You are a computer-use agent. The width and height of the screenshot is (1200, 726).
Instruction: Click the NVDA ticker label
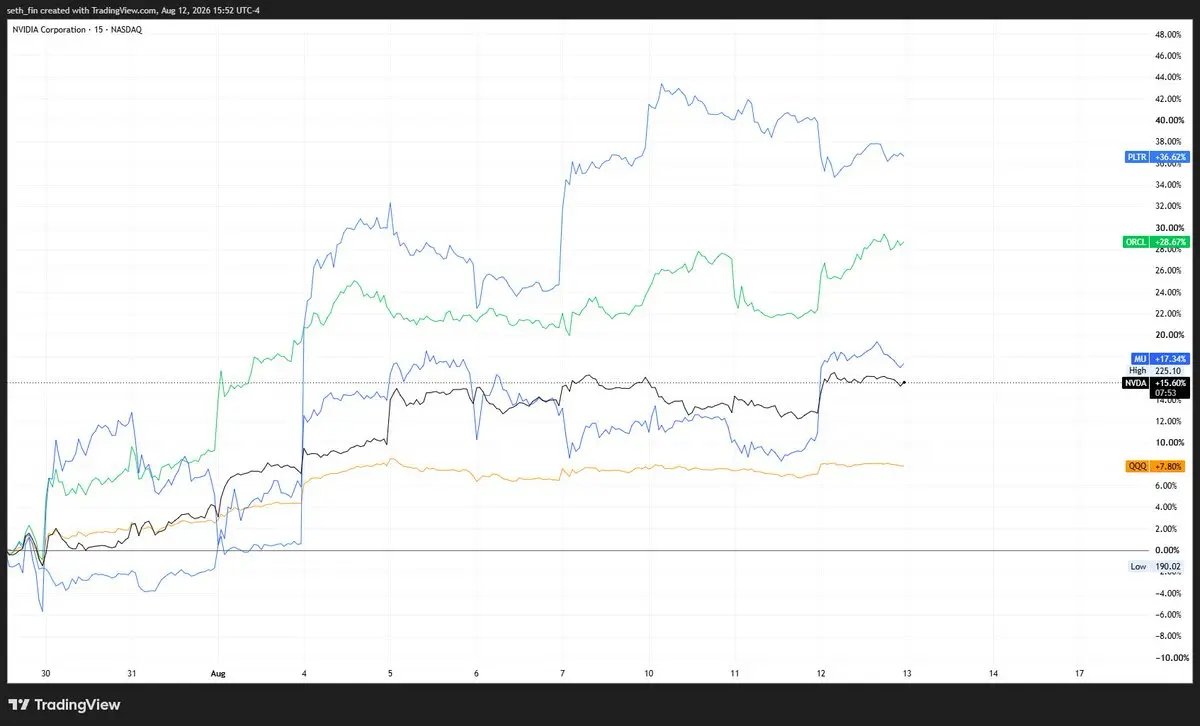(x=1135, y=383)
